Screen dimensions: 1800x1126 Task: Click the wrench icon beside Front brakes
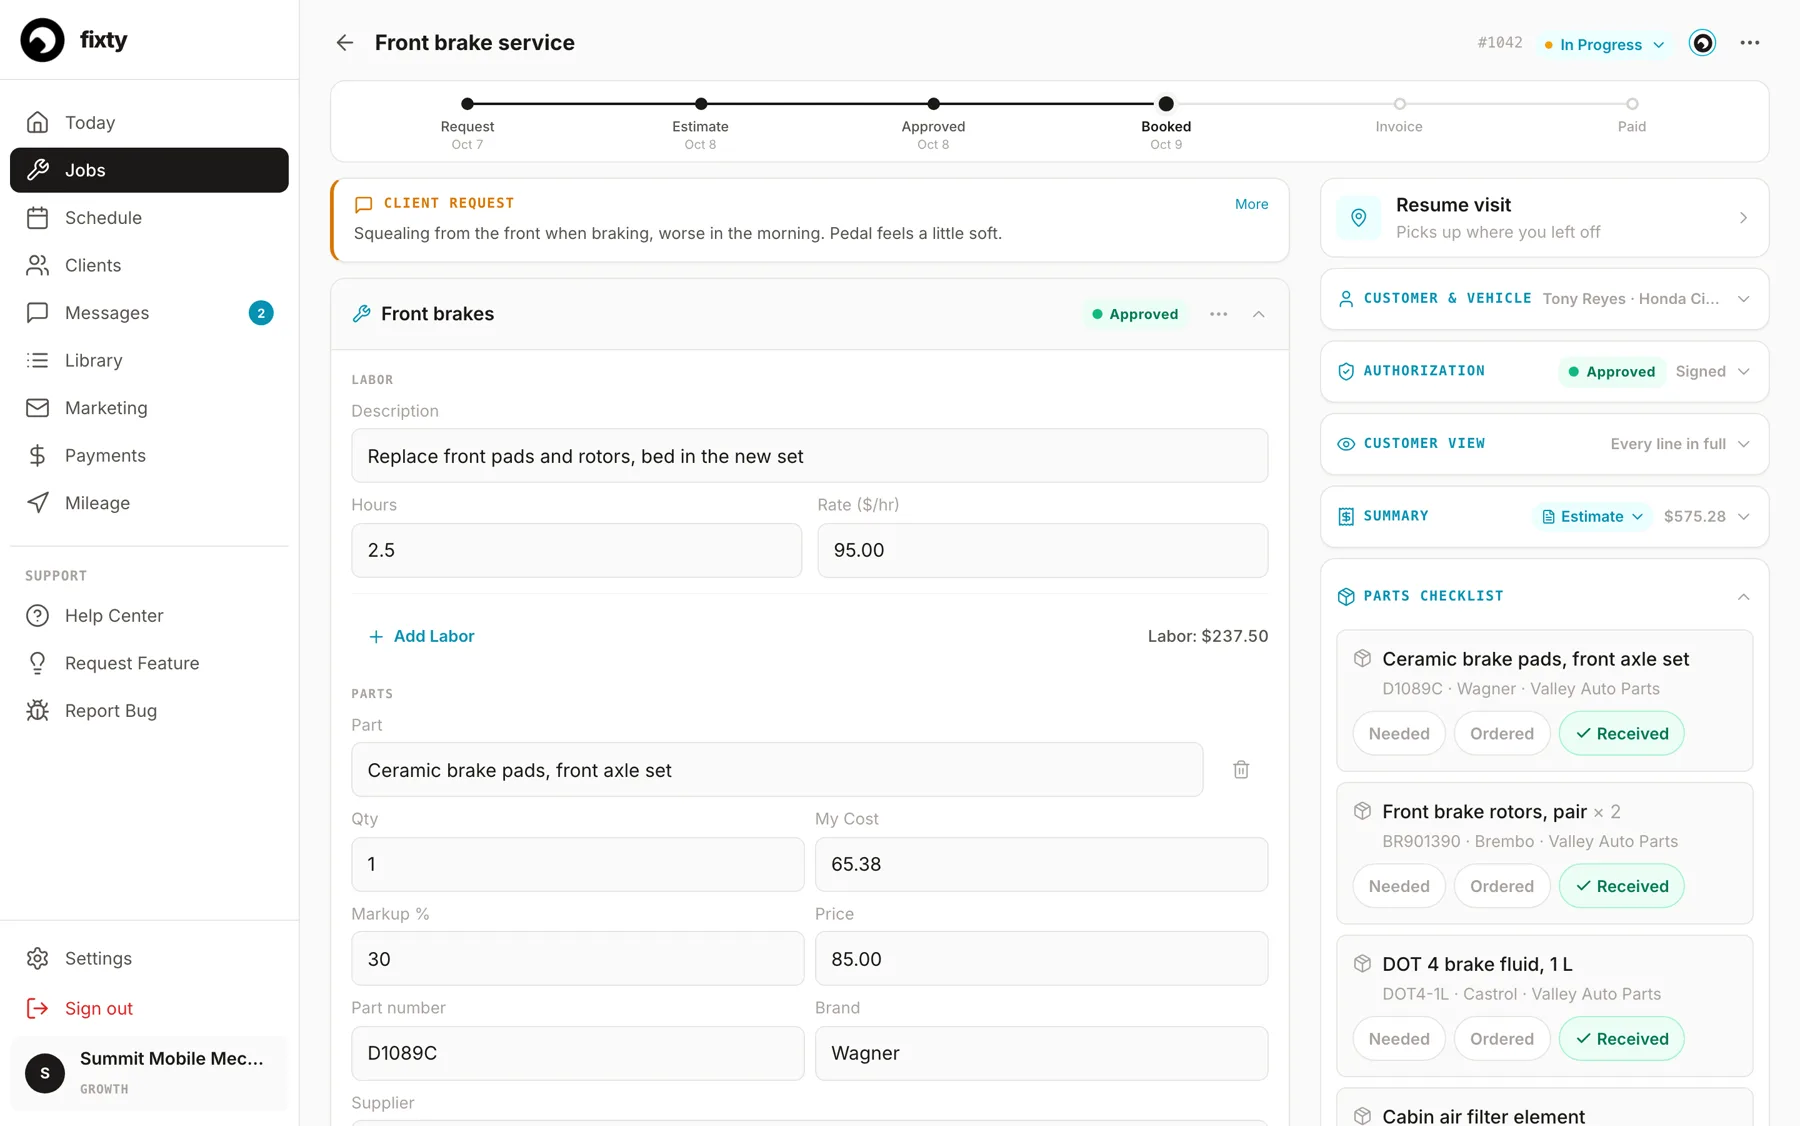click(362, 314)
